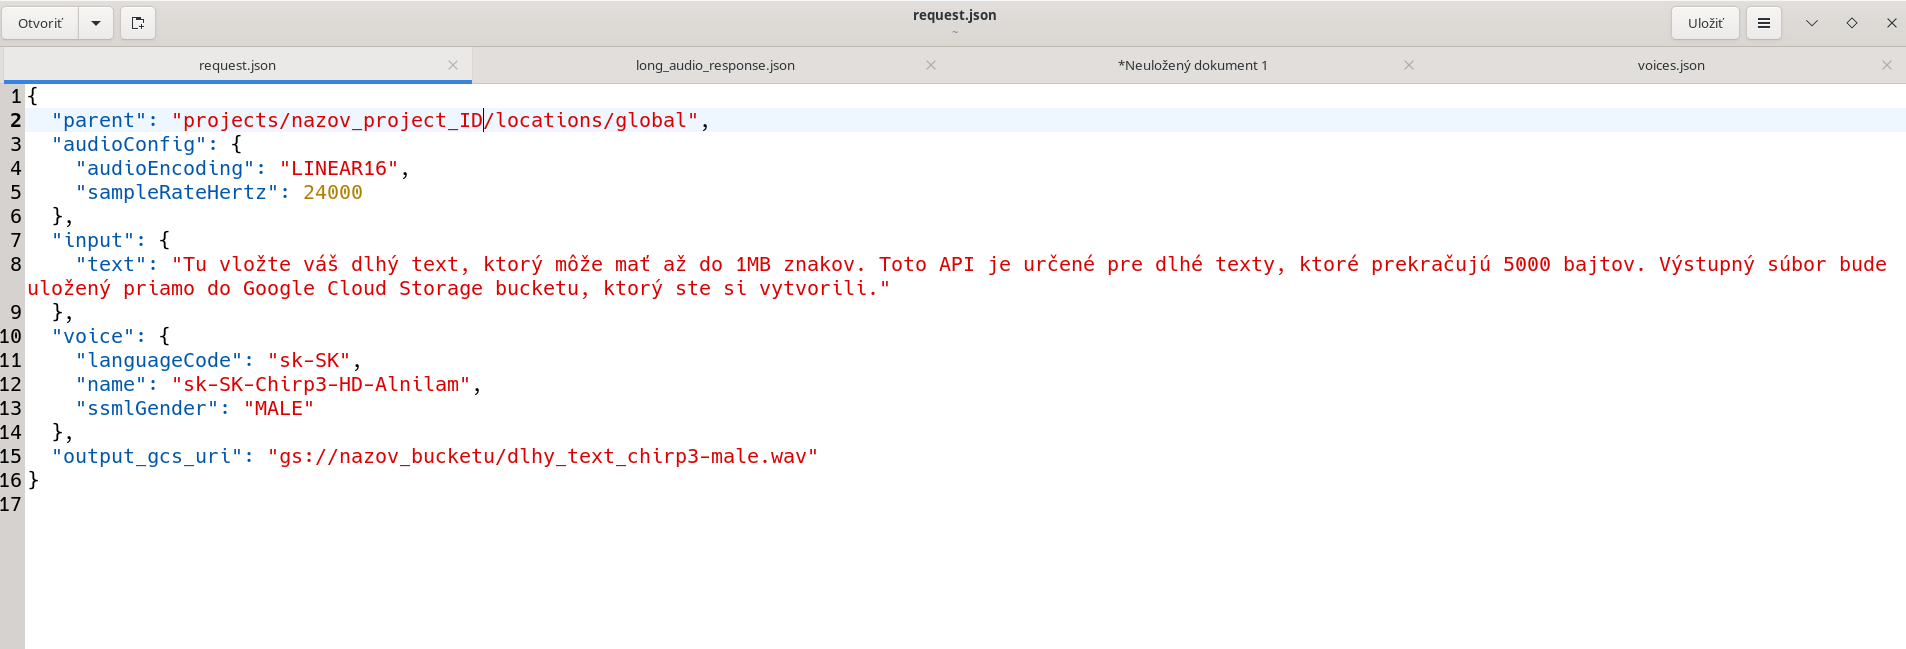
Task: Open the hamburger menu
Action: 1764,23
